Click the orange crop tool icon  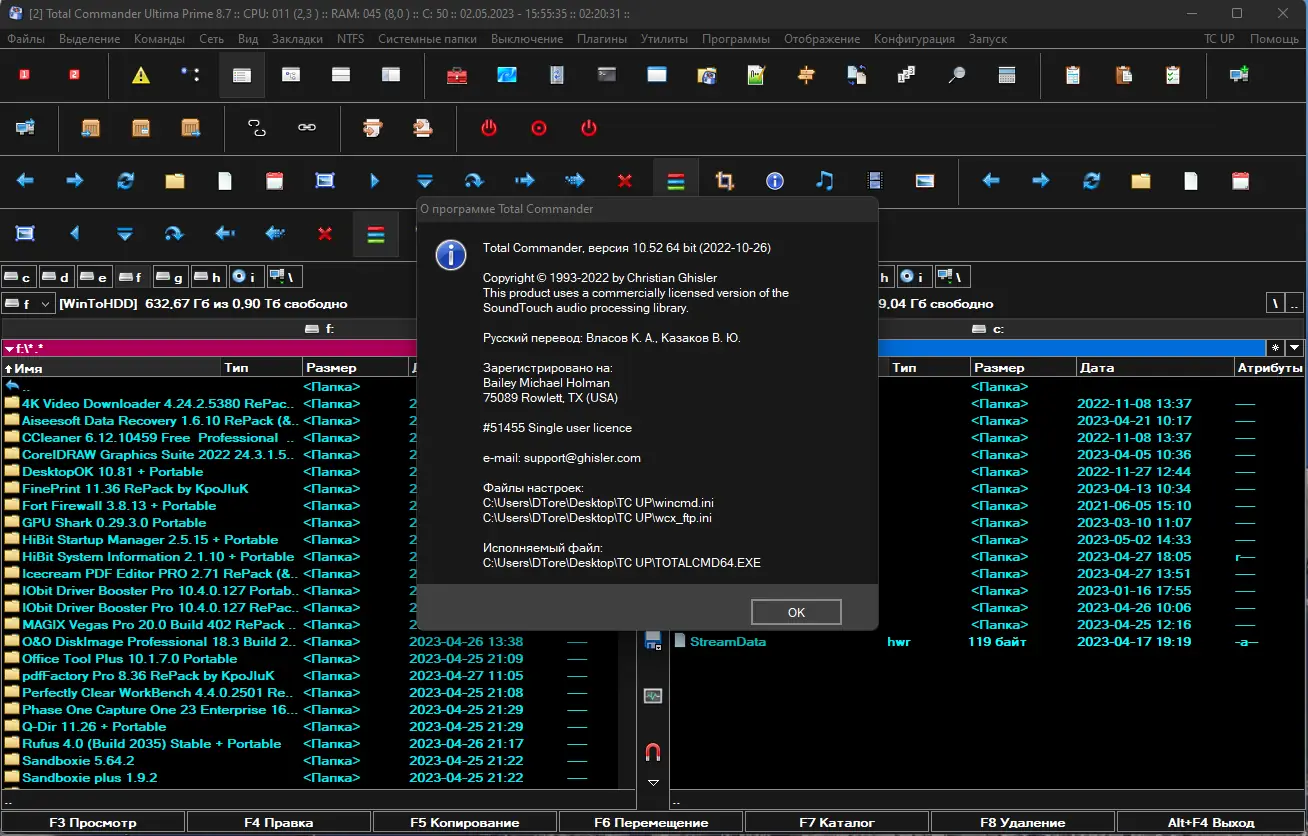pyautogui.click(x=724, y=181)
